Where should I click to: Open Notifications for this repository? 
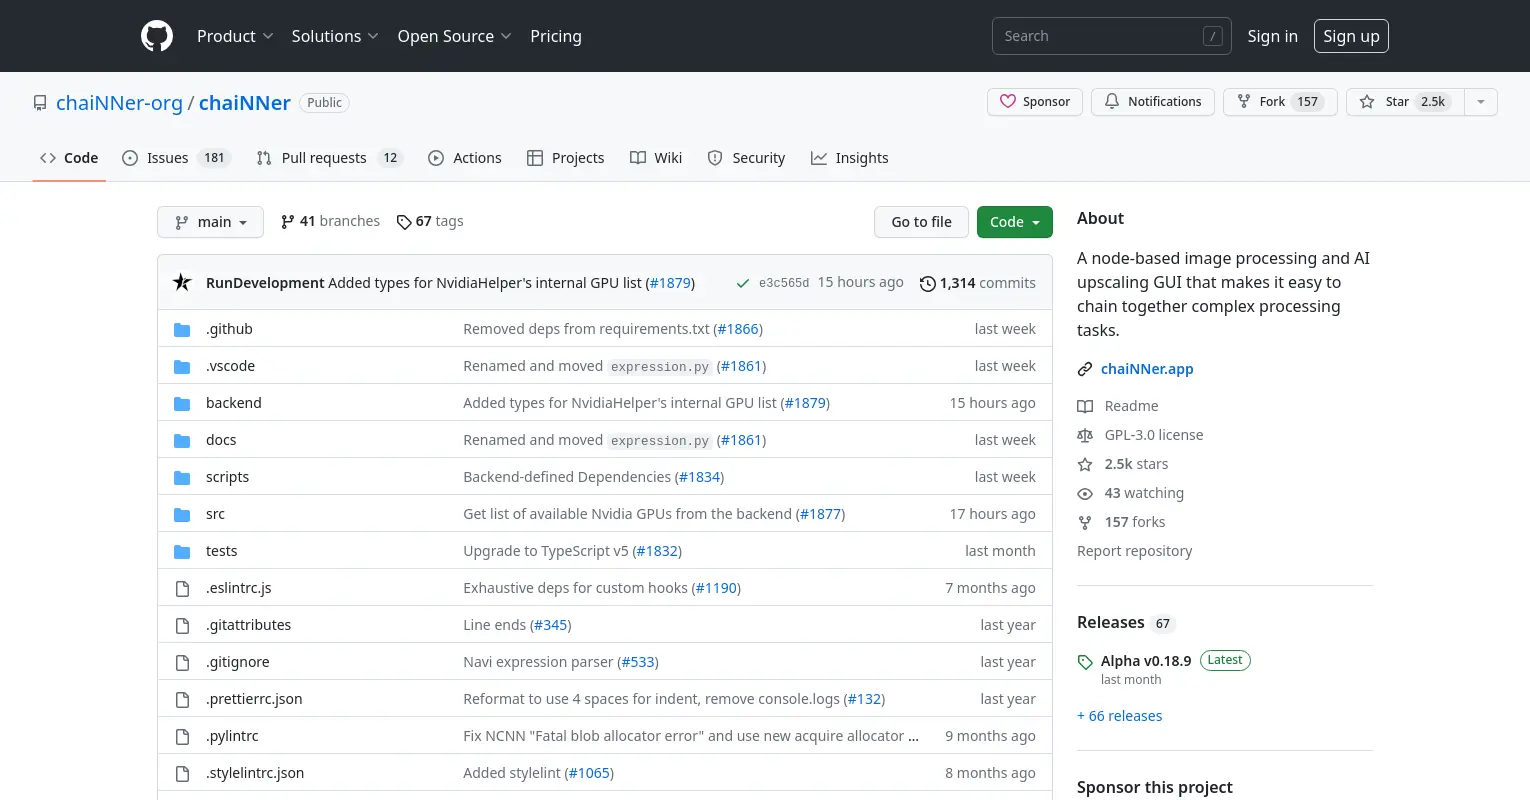click(x=1153, y=102)
